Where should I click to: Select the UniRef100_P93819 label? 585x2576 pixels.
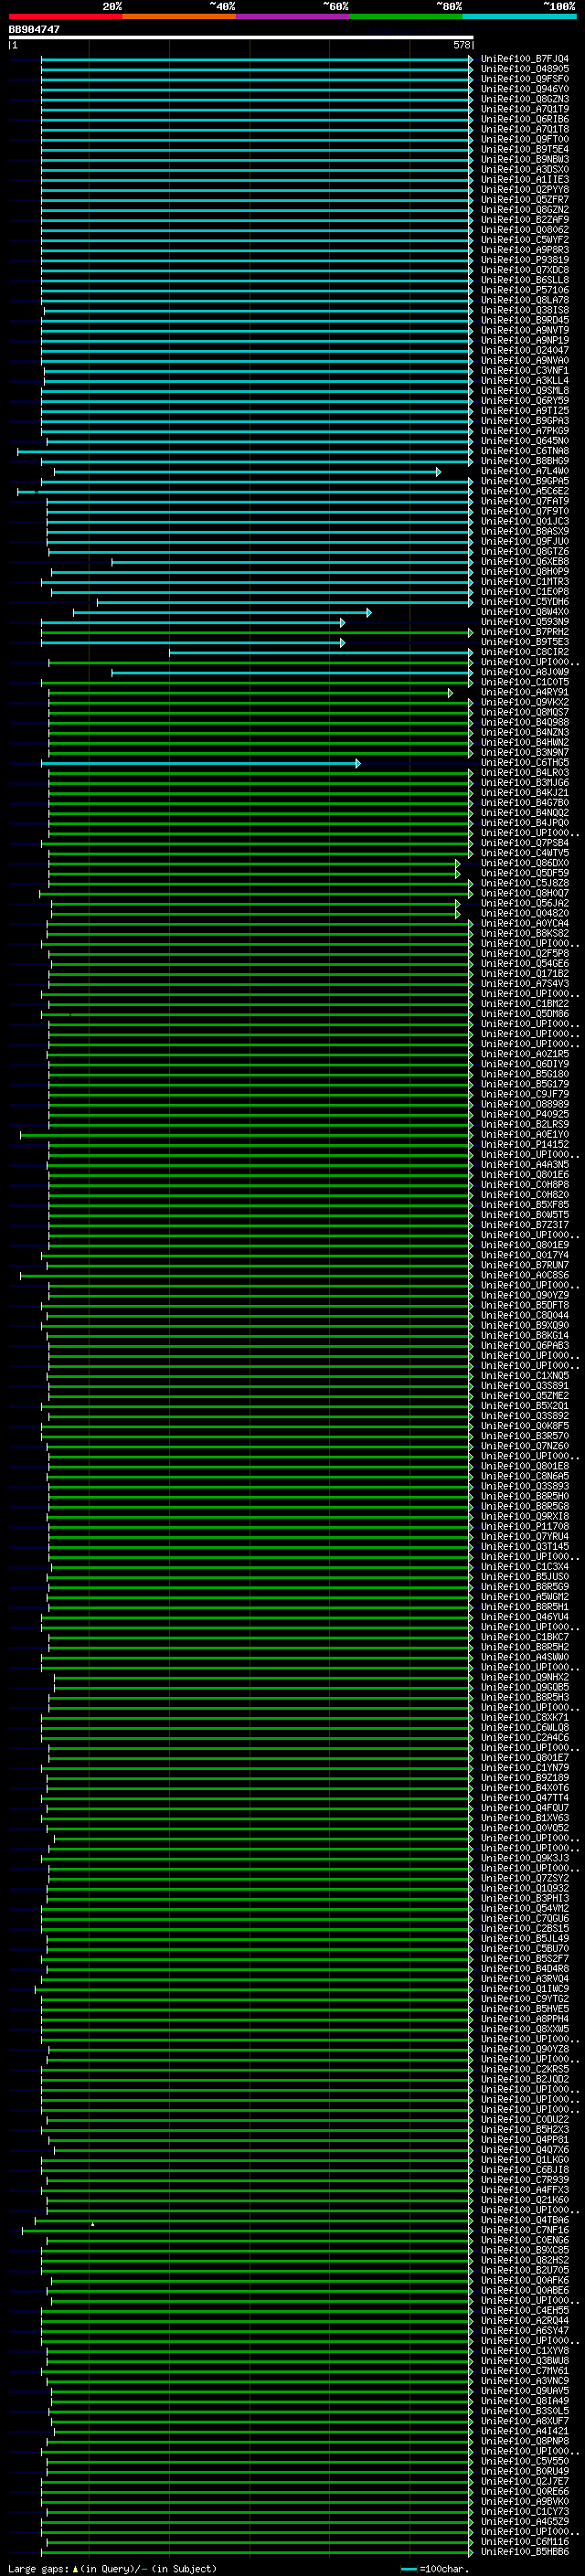pyautogui.click(x=525, y=260)
